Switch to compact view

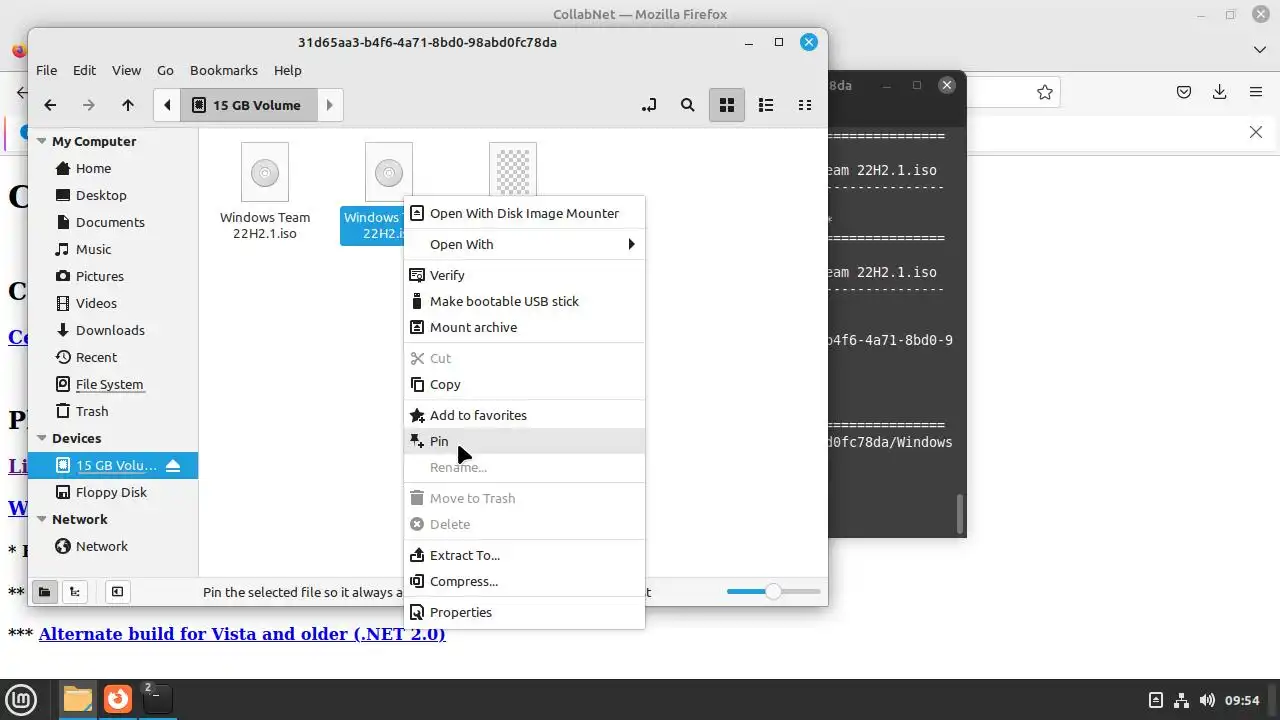click(x=805, y=105)
